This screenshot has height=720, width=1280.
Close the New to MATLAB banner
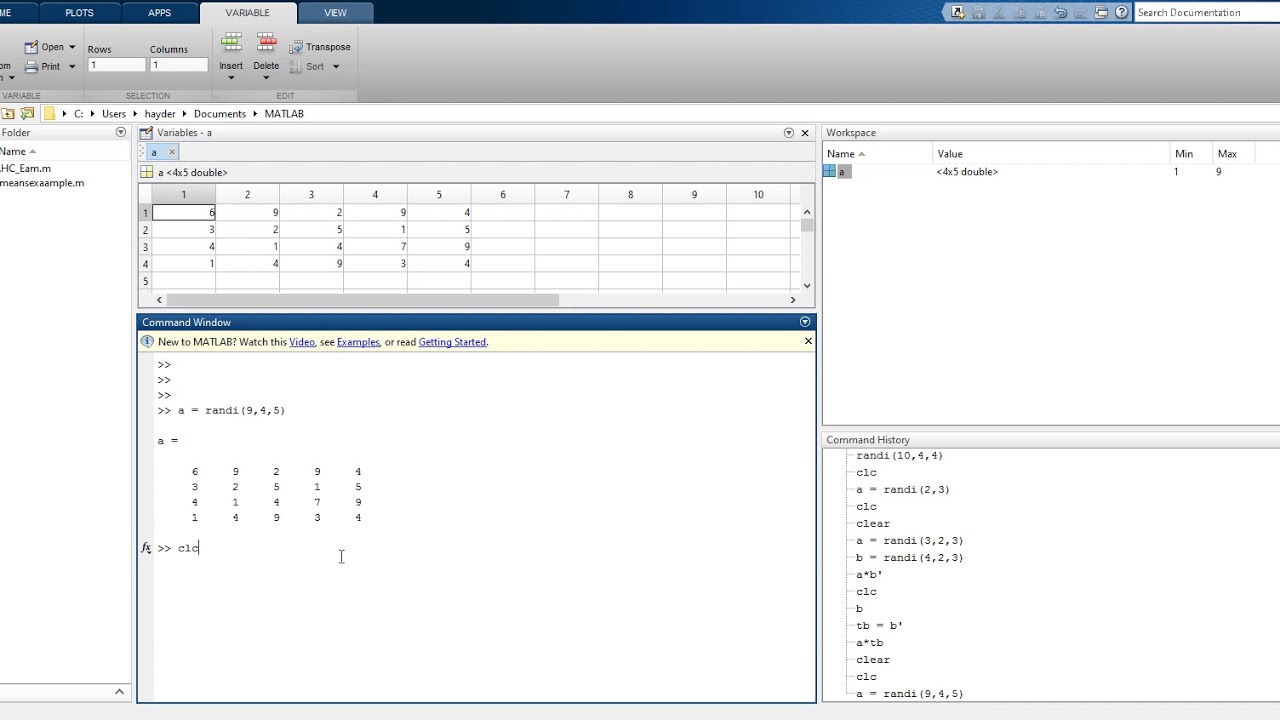[x=808, y=341]
